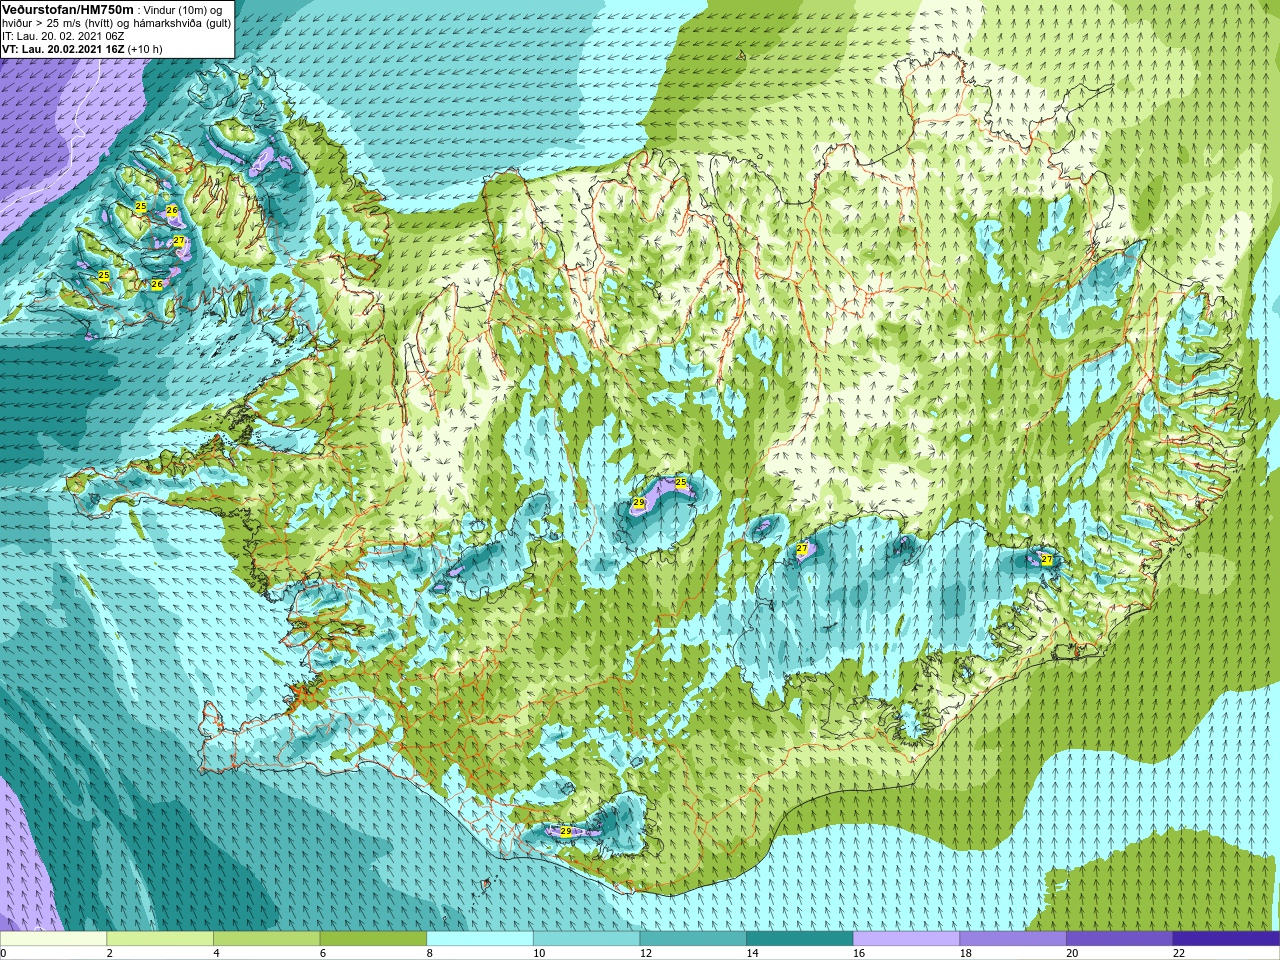Pick the 10–12 m/s aqua legend swatch

point(586,939)
